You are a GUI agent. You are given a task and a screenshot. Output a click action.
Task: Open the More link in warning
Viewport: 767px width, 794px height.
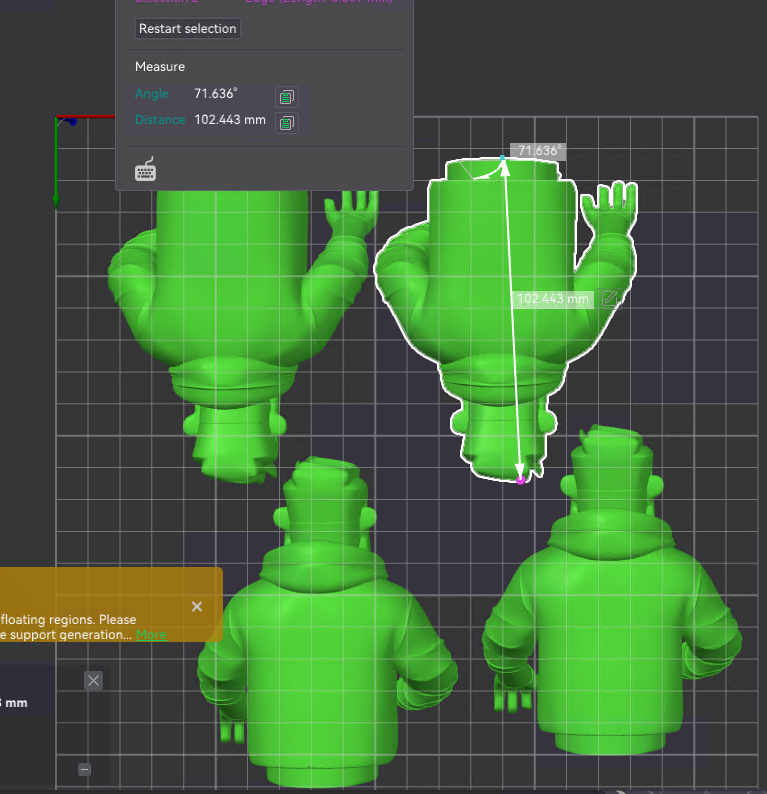152,635
